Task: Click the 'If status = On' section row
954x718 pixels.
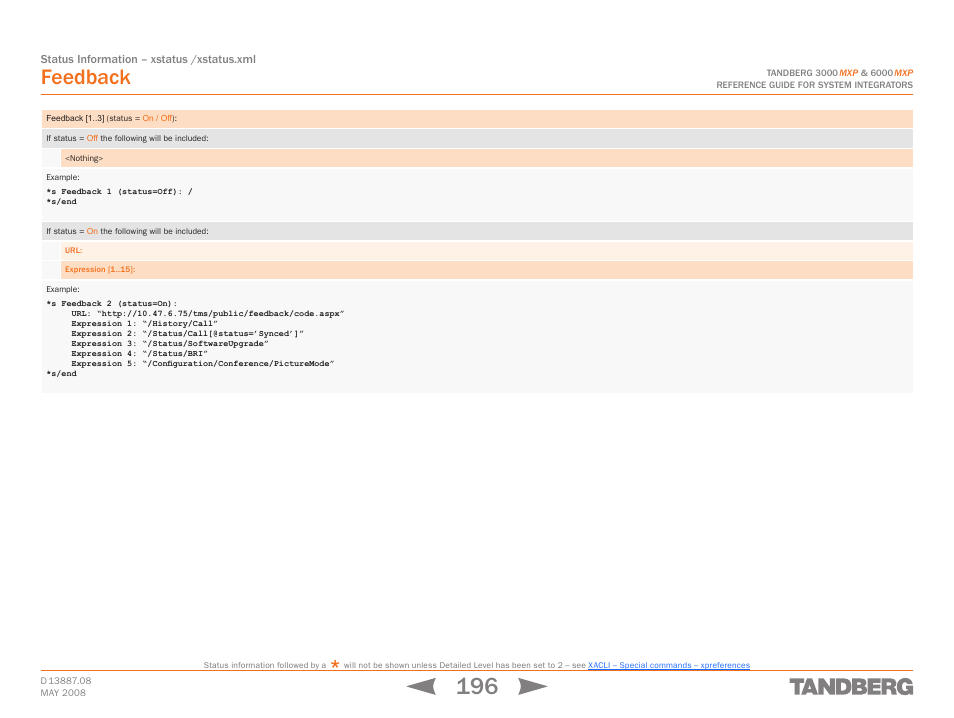Action: [477, 231]
